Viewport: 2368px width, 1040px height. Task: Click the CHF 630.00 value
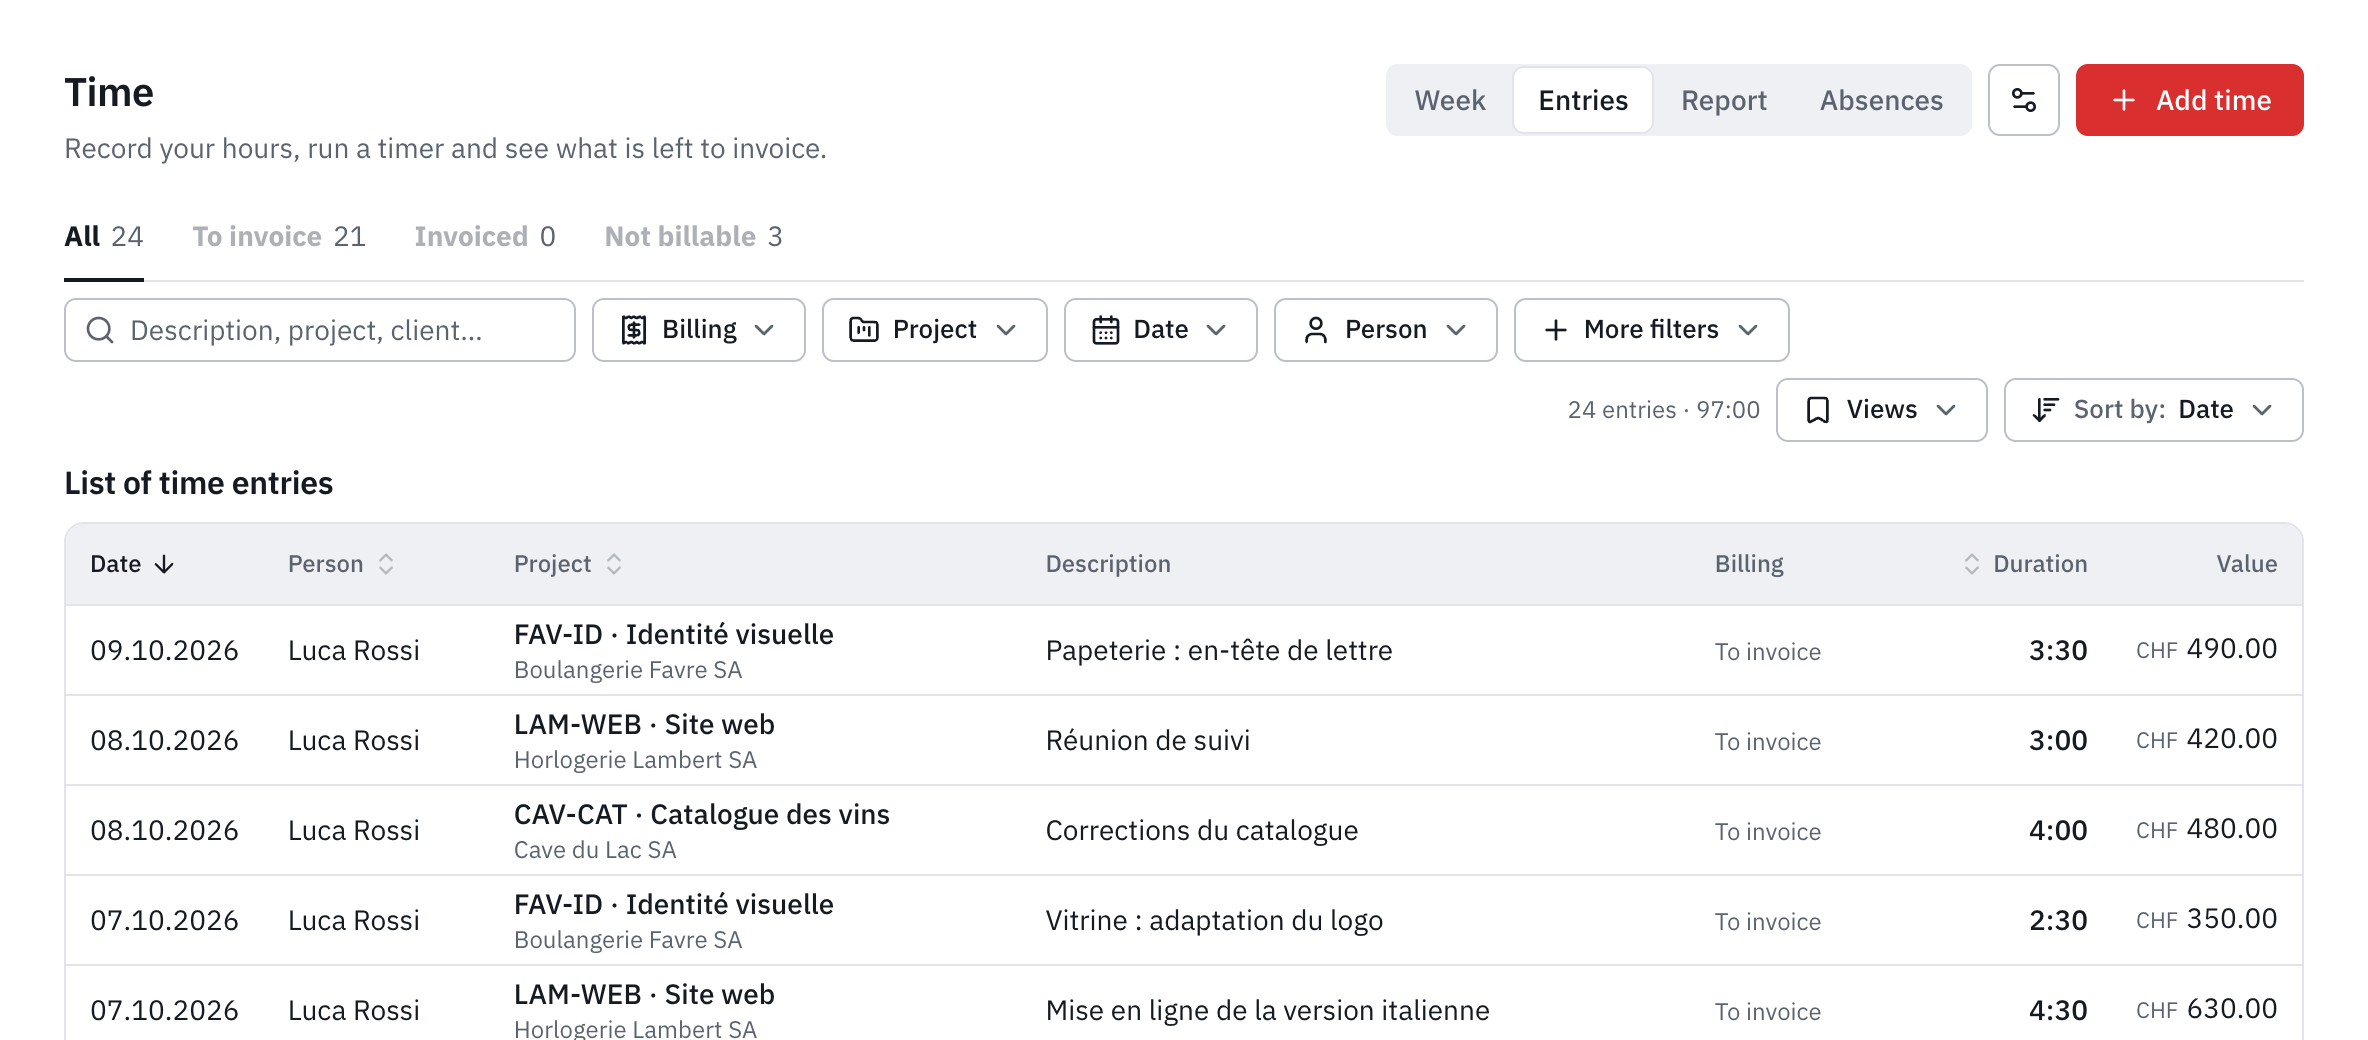click(x=2206, y=1009)
